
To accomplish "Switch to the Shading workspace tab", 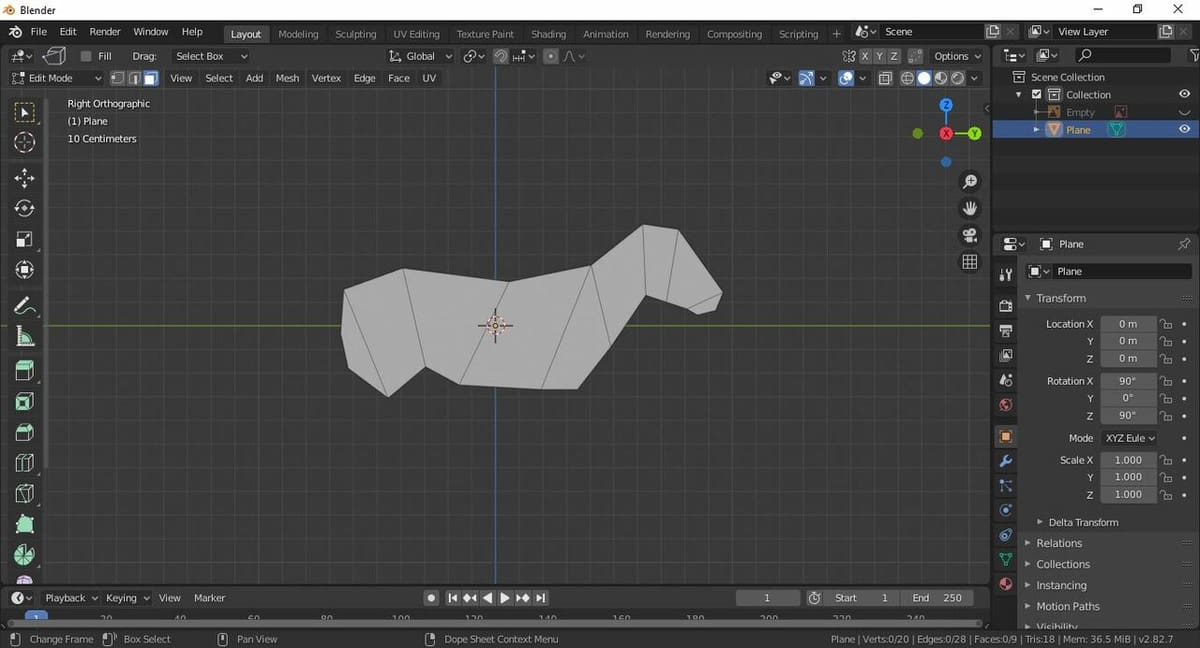I will pyautogui.click(x=548, y=34).
